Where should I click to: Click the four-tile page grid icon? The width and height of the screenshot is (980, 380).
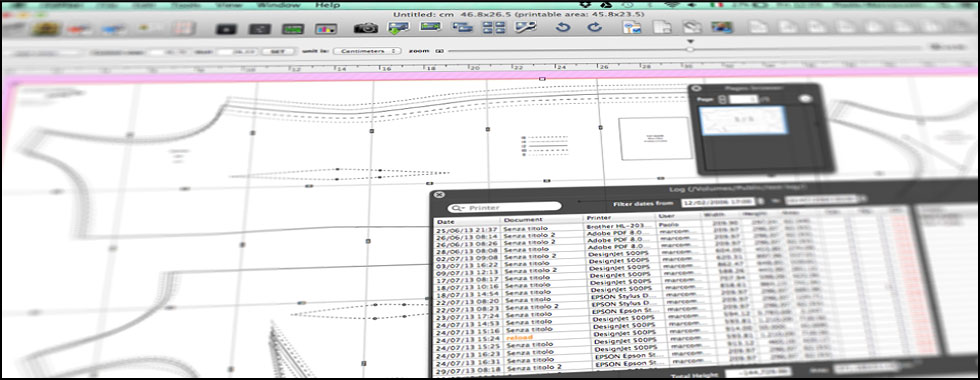coord(494,28)
